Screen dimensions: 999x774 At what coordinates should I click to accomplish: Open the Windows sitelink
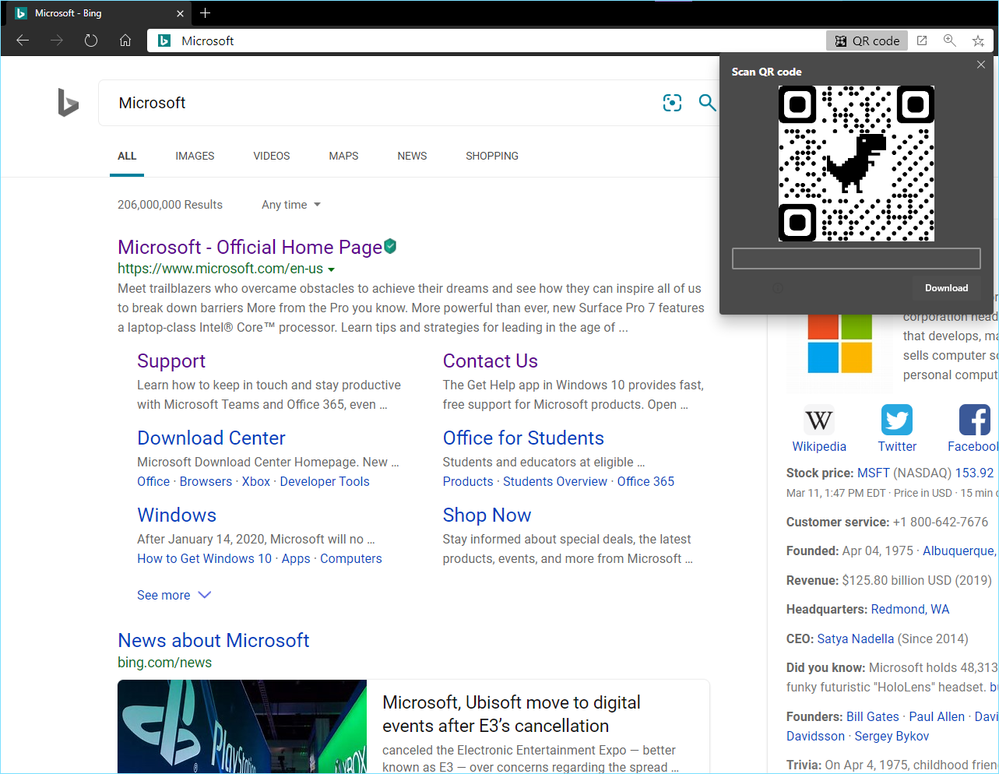pos(176,515)
